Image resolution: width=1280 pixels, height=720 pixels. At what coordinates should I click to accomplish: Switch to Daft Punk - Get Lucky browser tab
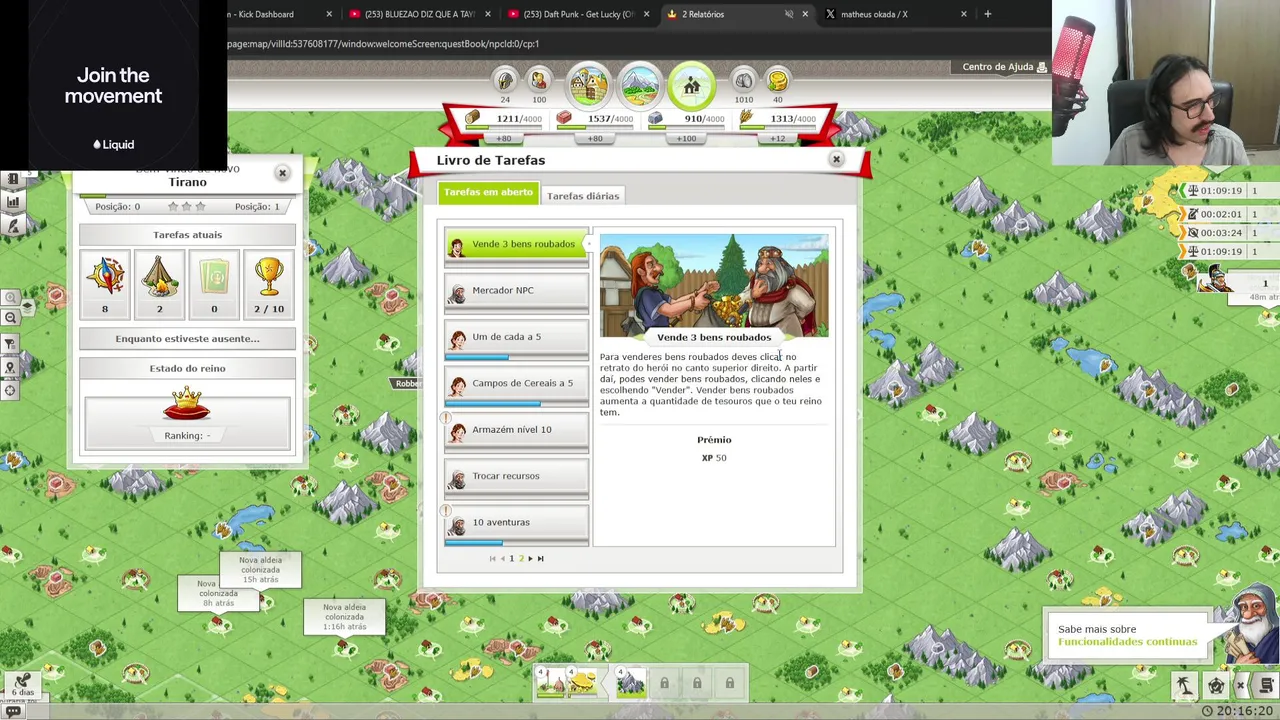pyautogui.click(x=580, y=14)
